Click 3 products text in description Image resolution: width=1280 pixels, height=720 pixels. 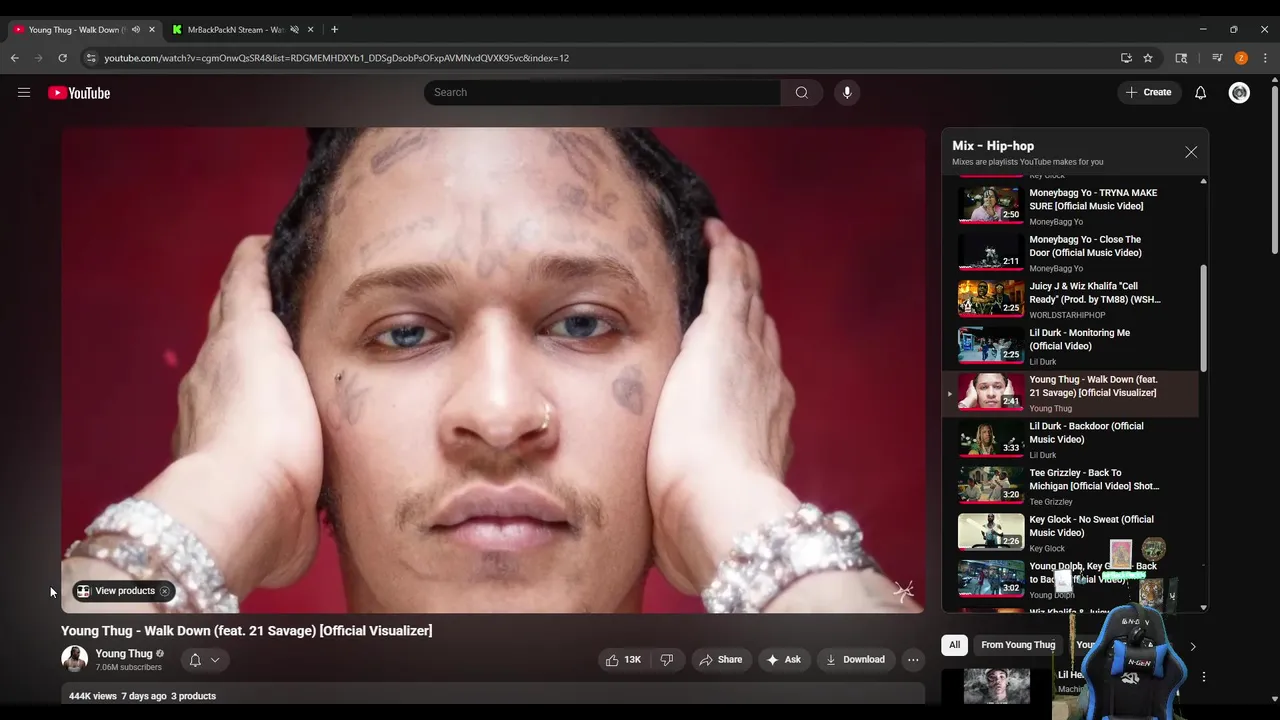193,696
